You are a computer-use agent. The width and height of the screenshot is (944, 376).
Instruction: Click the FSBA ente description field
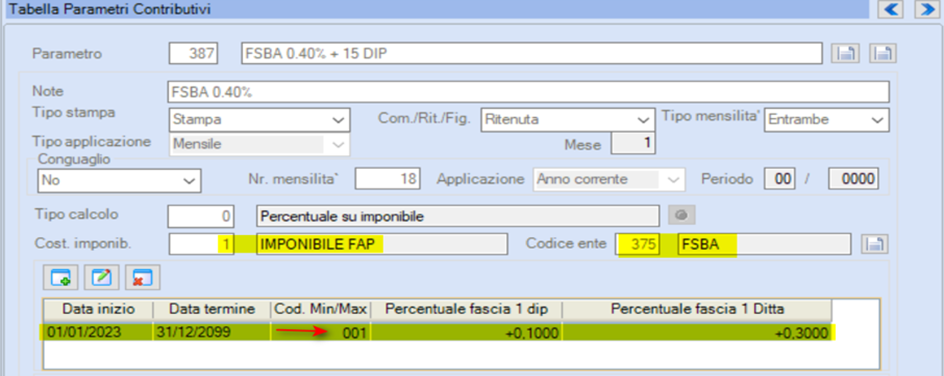(765, 244)
